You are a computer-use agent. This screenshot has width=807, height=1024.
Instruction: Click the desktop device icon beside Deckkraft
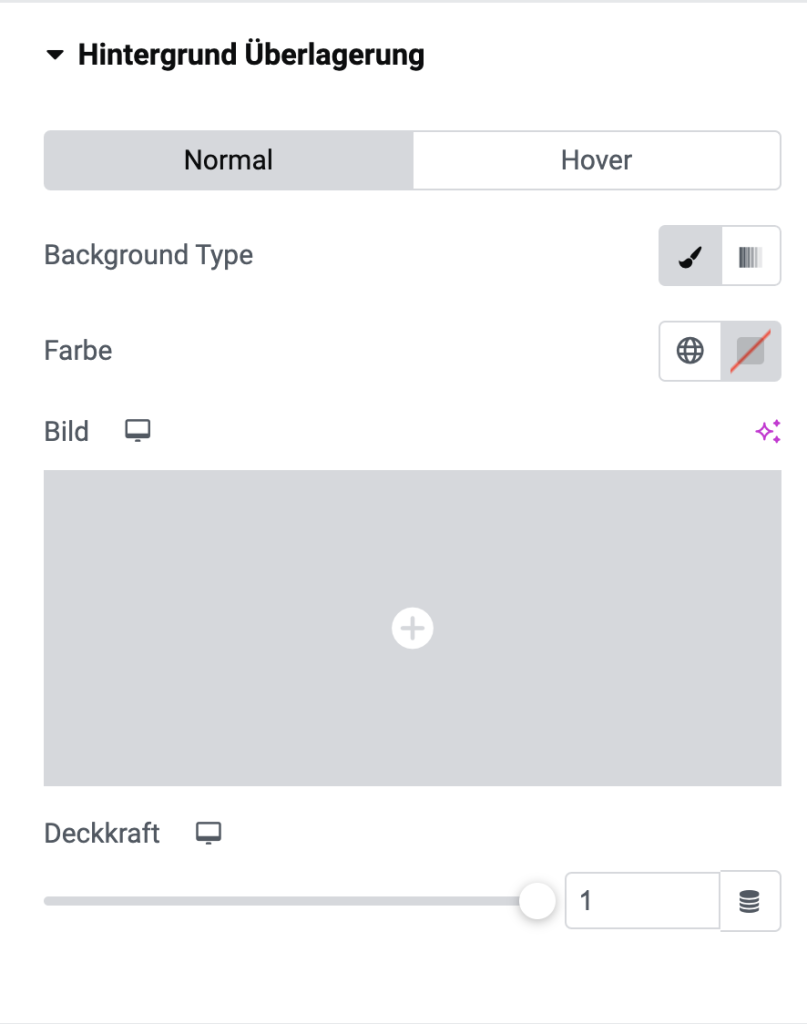208,833
